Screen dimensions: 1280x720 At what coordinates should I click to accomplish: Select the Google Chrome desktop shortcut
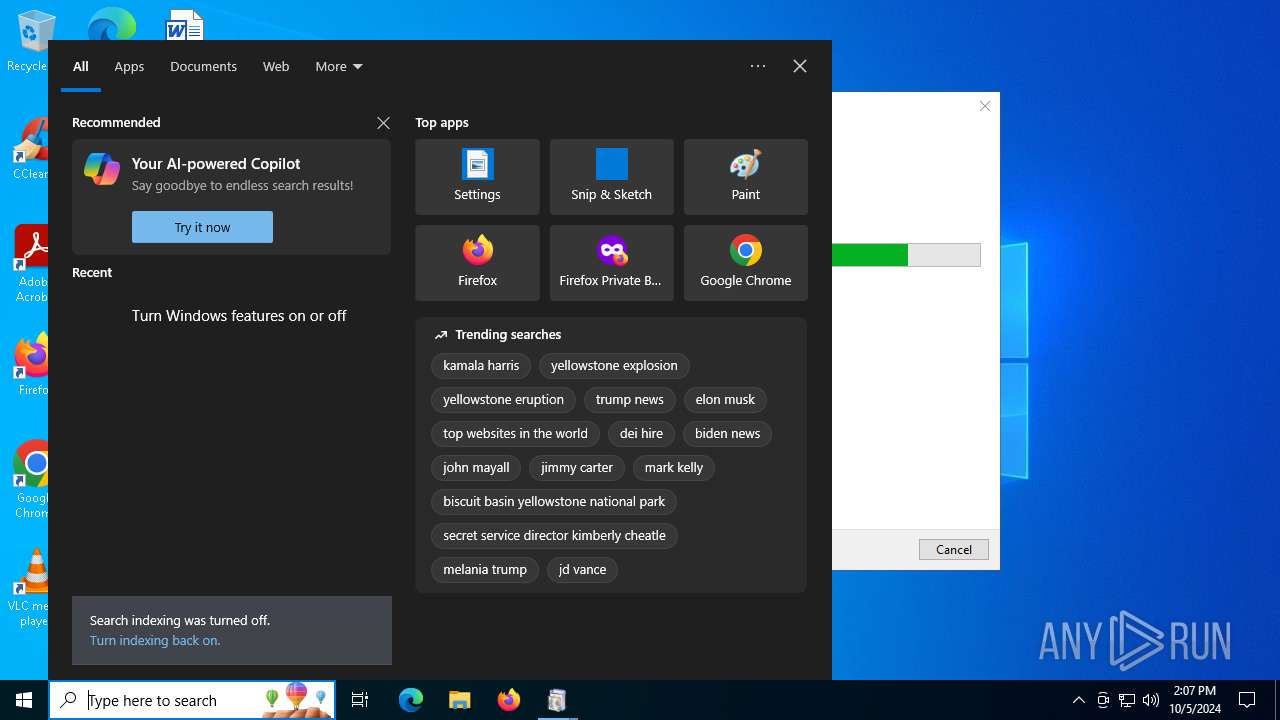(x=30, y=480)
